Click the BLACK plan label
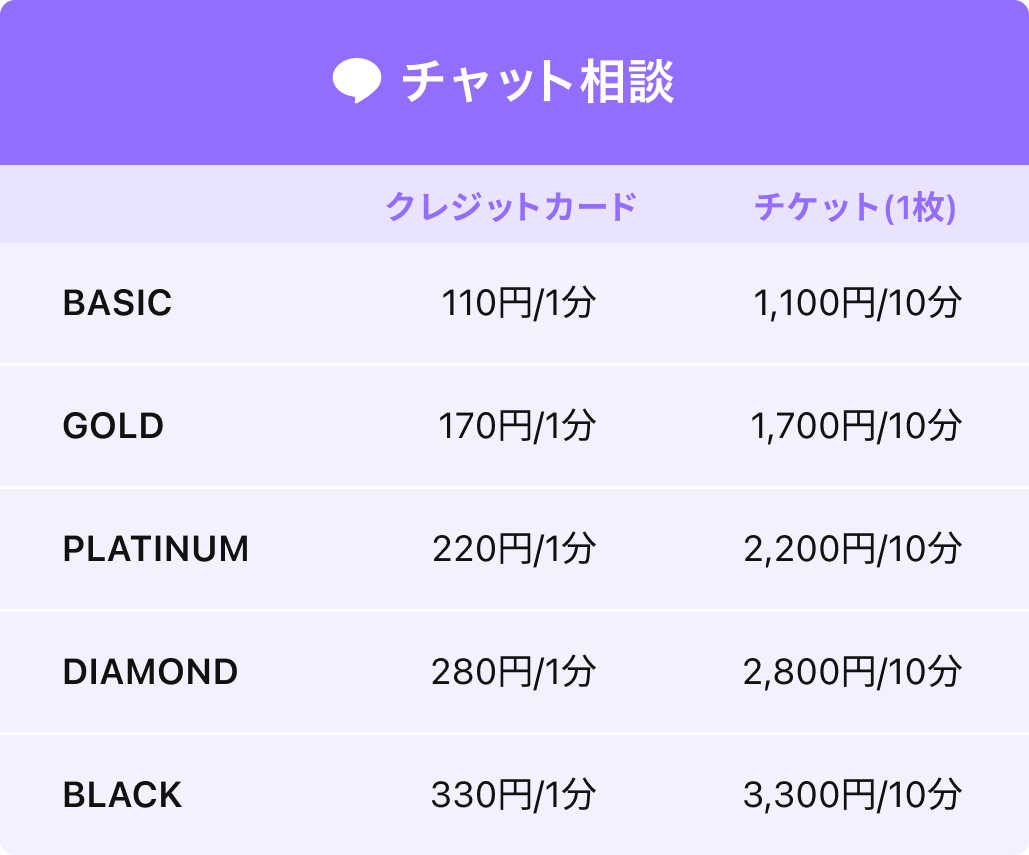 tap(123, 795)
